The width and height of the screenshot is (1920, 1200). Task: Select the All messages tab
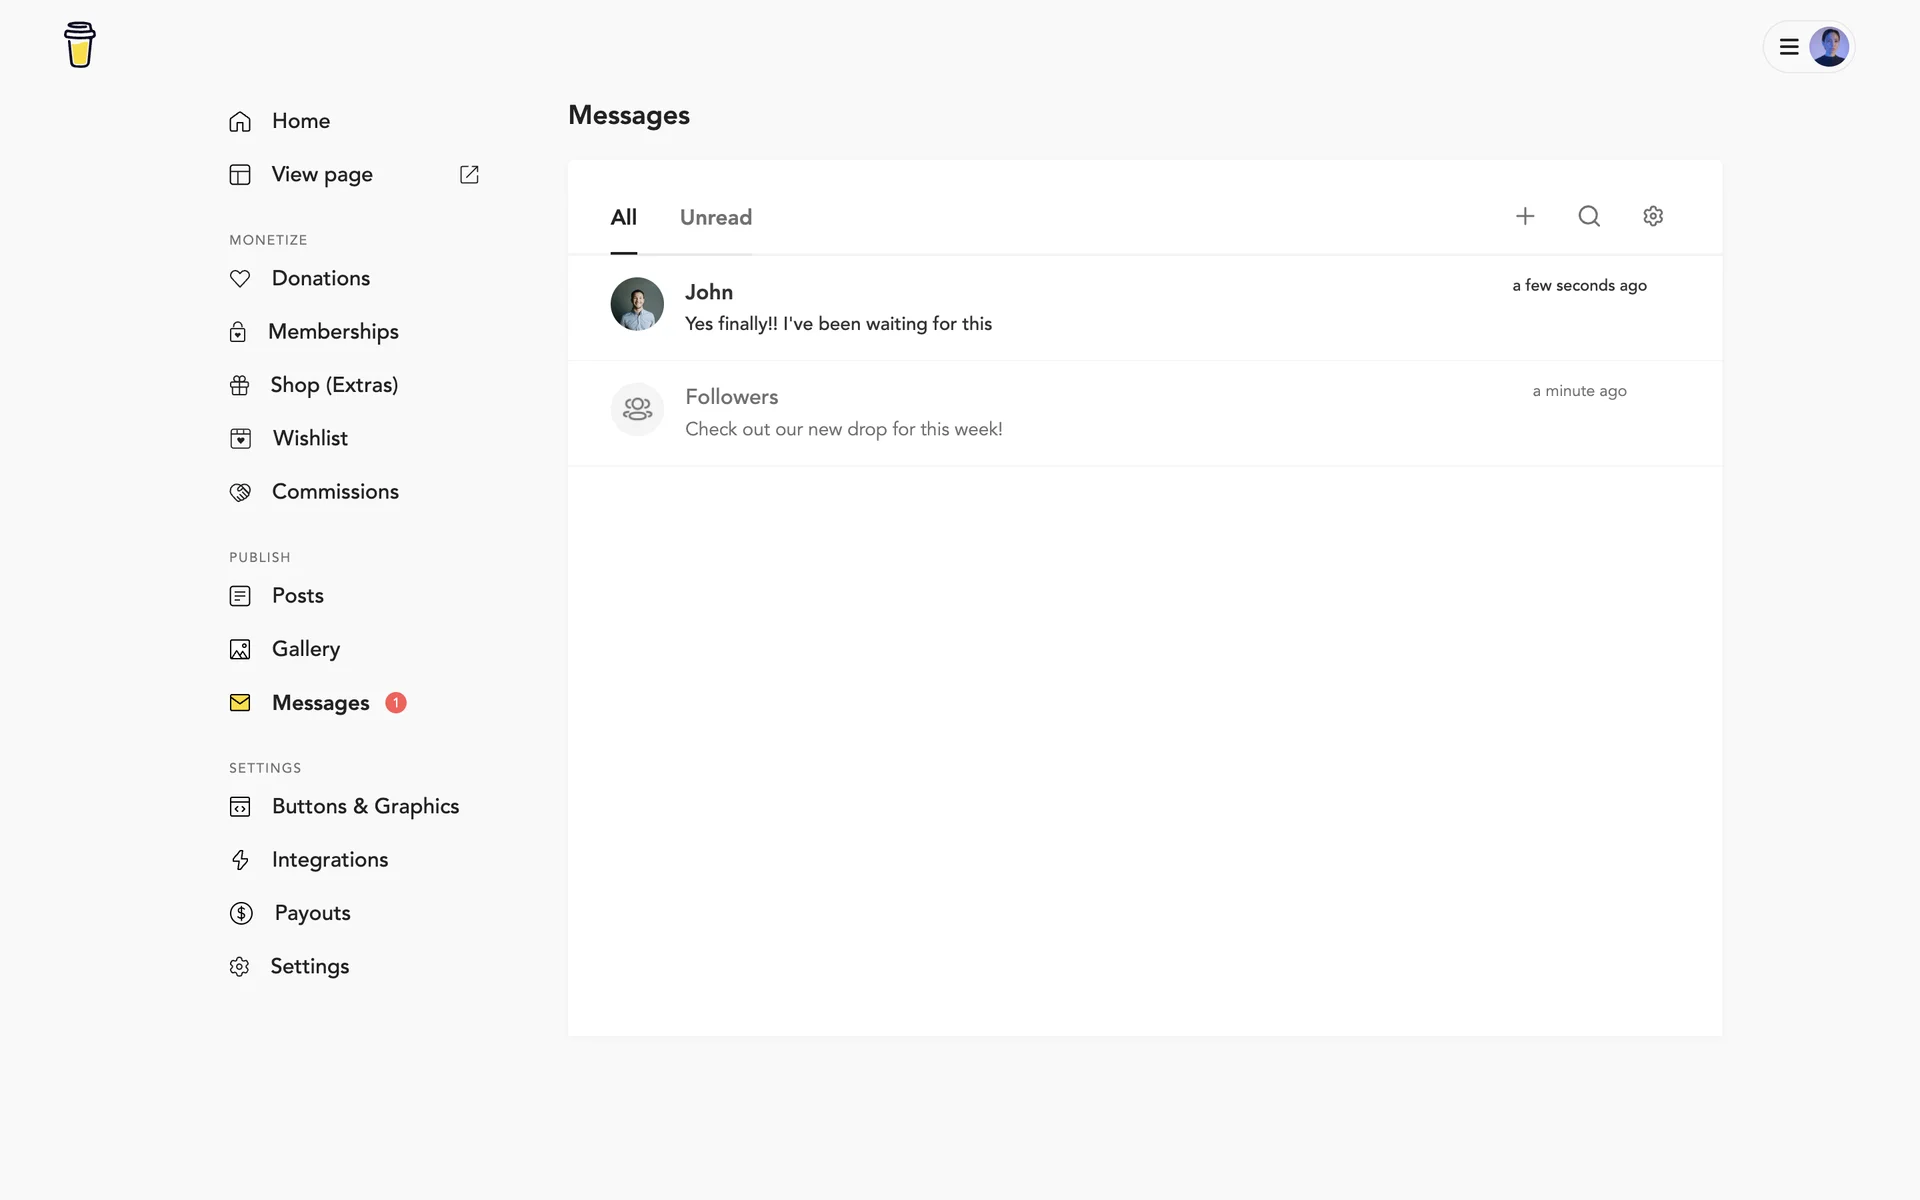click(623, 218)
